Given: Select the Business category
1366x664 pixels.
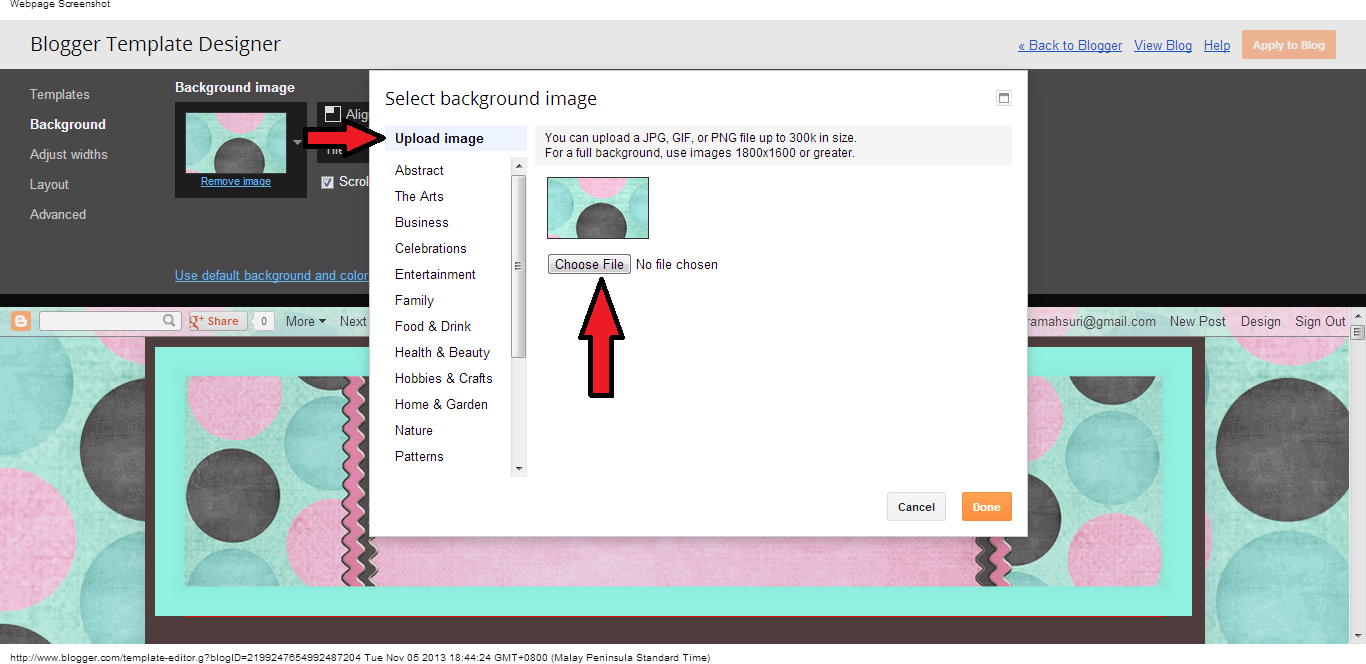Looking at the screenshot, I should [x=422, y=222].
